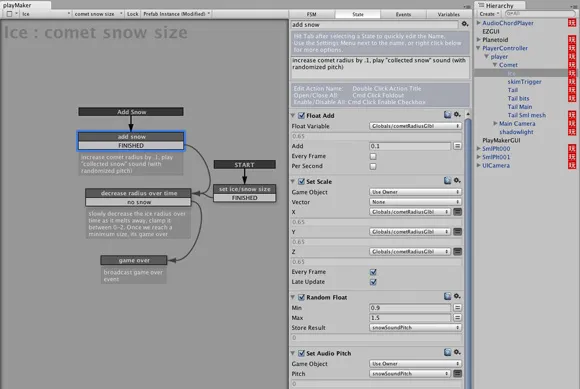Open Random Float action settings gear
This screenshot has width=580, height=389.
pos(457,296)
